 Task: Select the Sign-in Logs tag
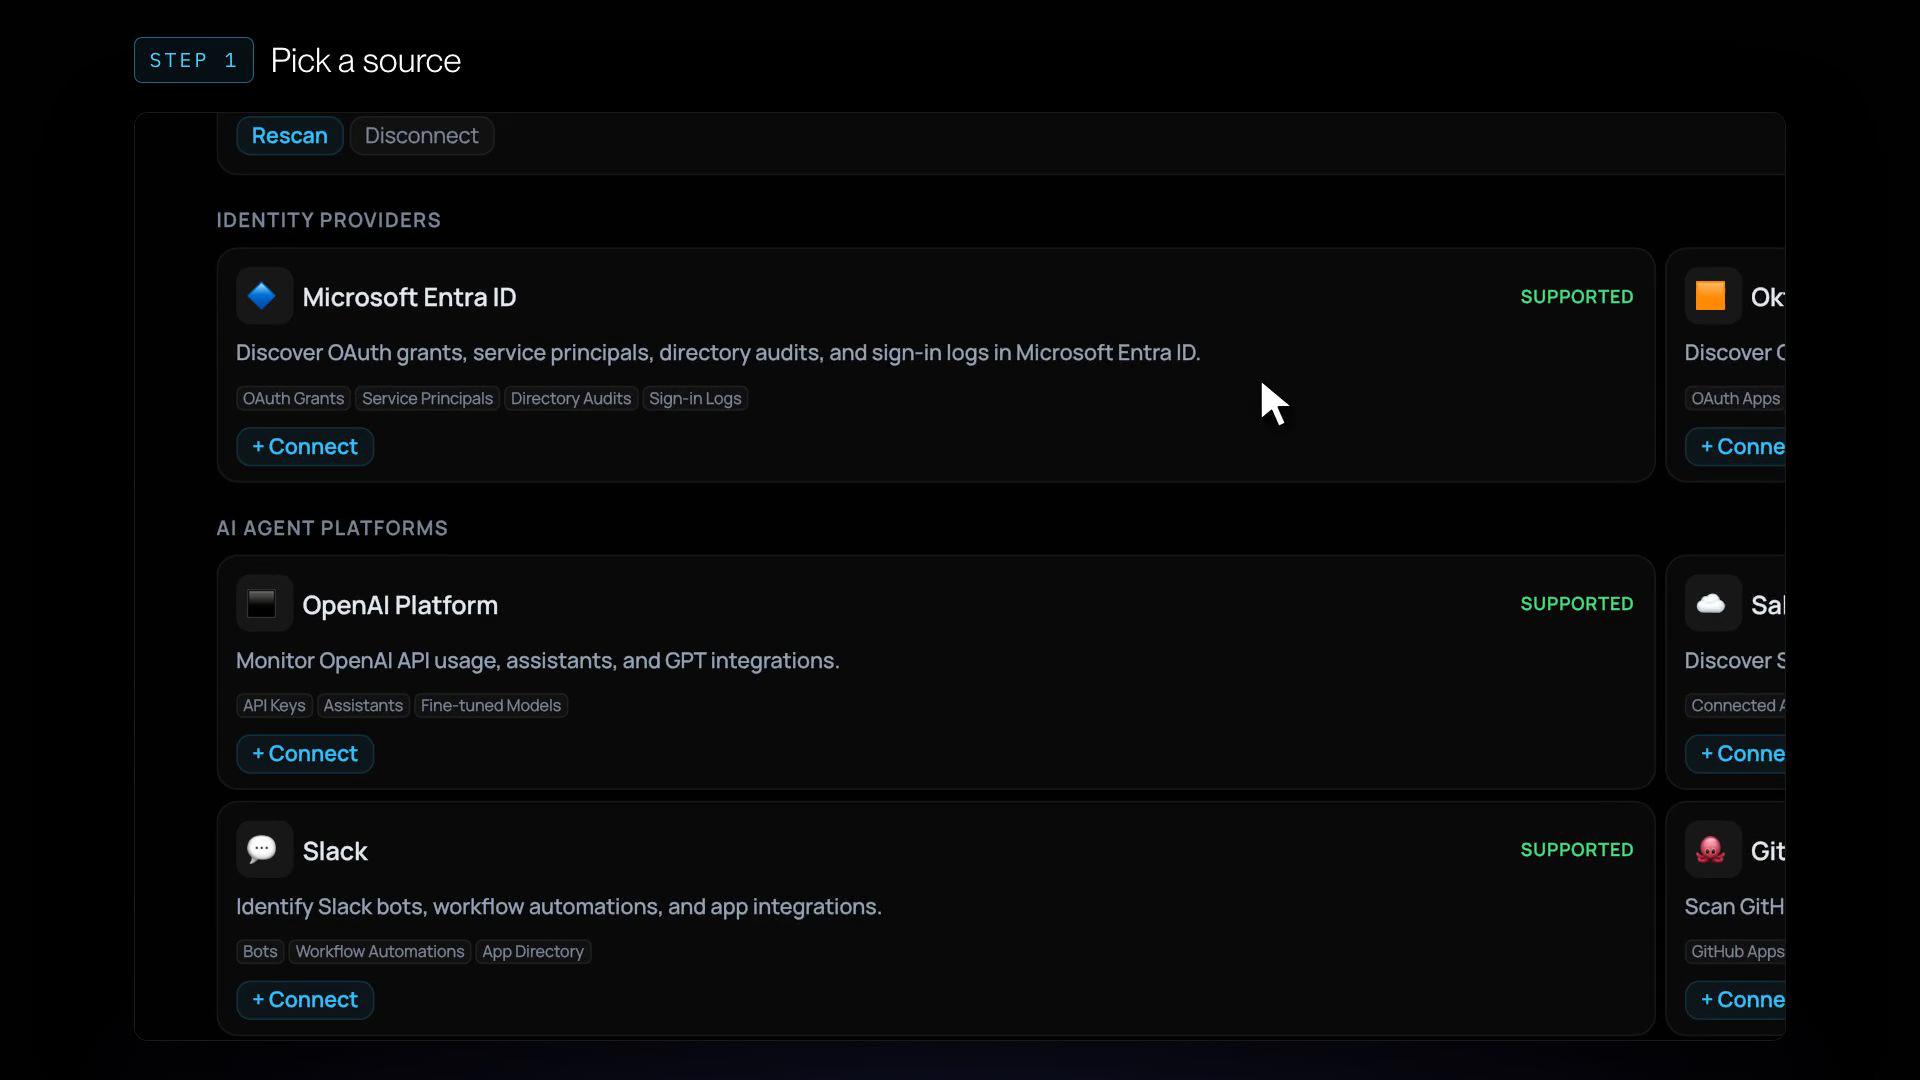(695, 398)
